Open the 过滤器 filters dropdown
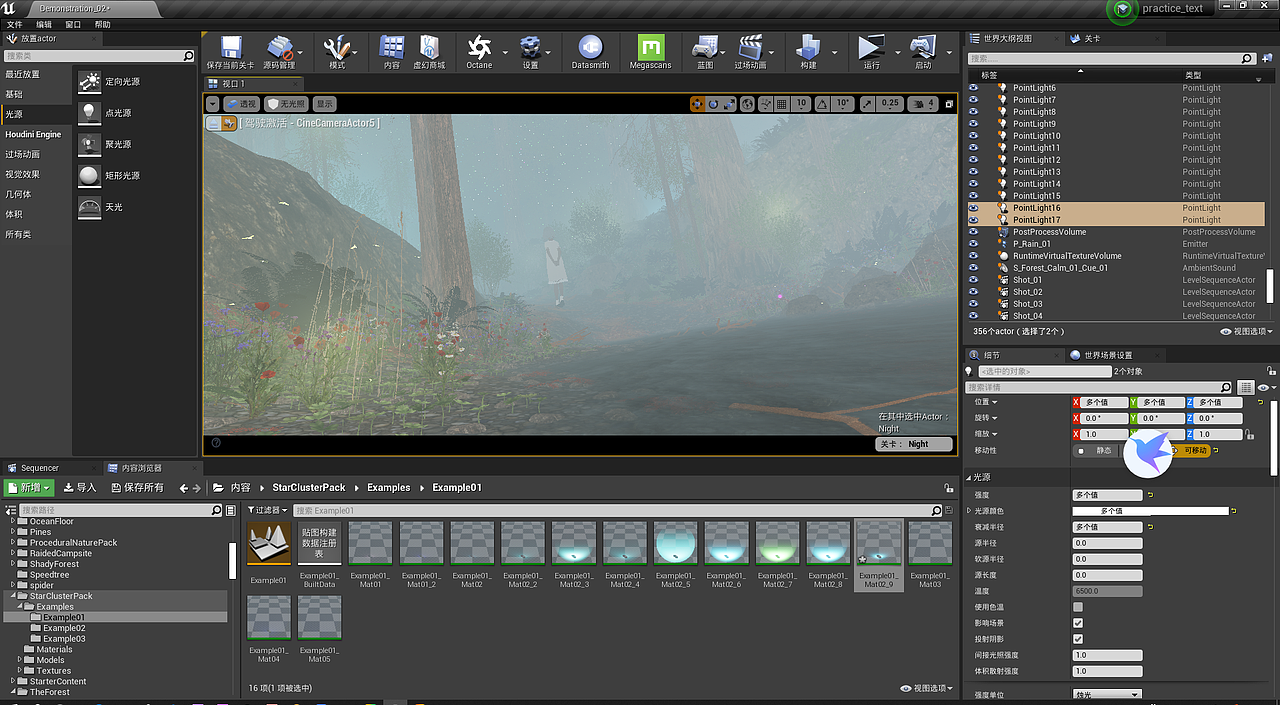1280x705 pixels. 270,510
